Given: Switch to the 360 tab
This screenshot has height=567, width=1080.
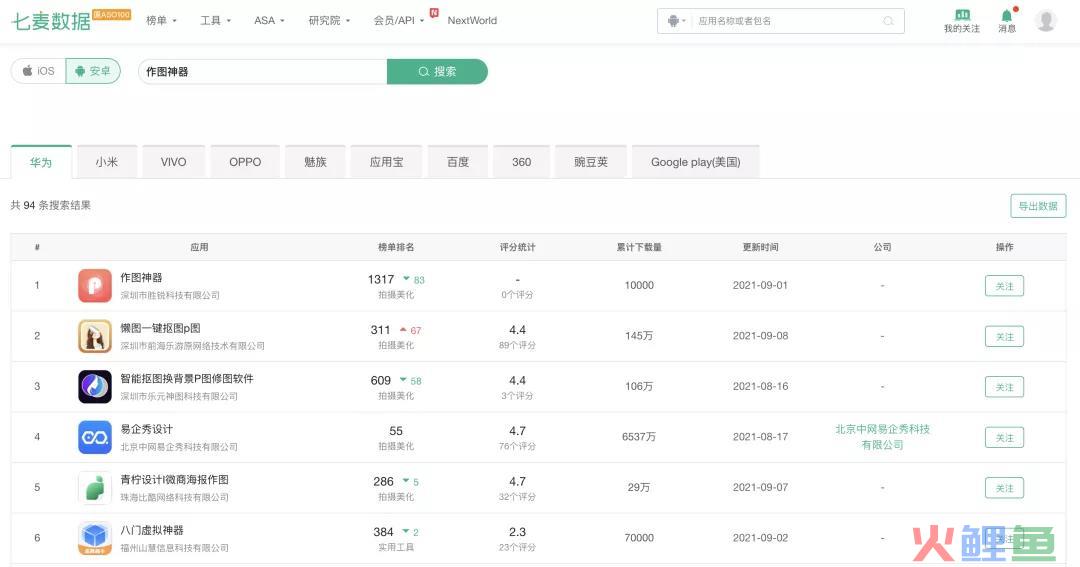Looking at the screenshot, I should [x=521, y=162].
